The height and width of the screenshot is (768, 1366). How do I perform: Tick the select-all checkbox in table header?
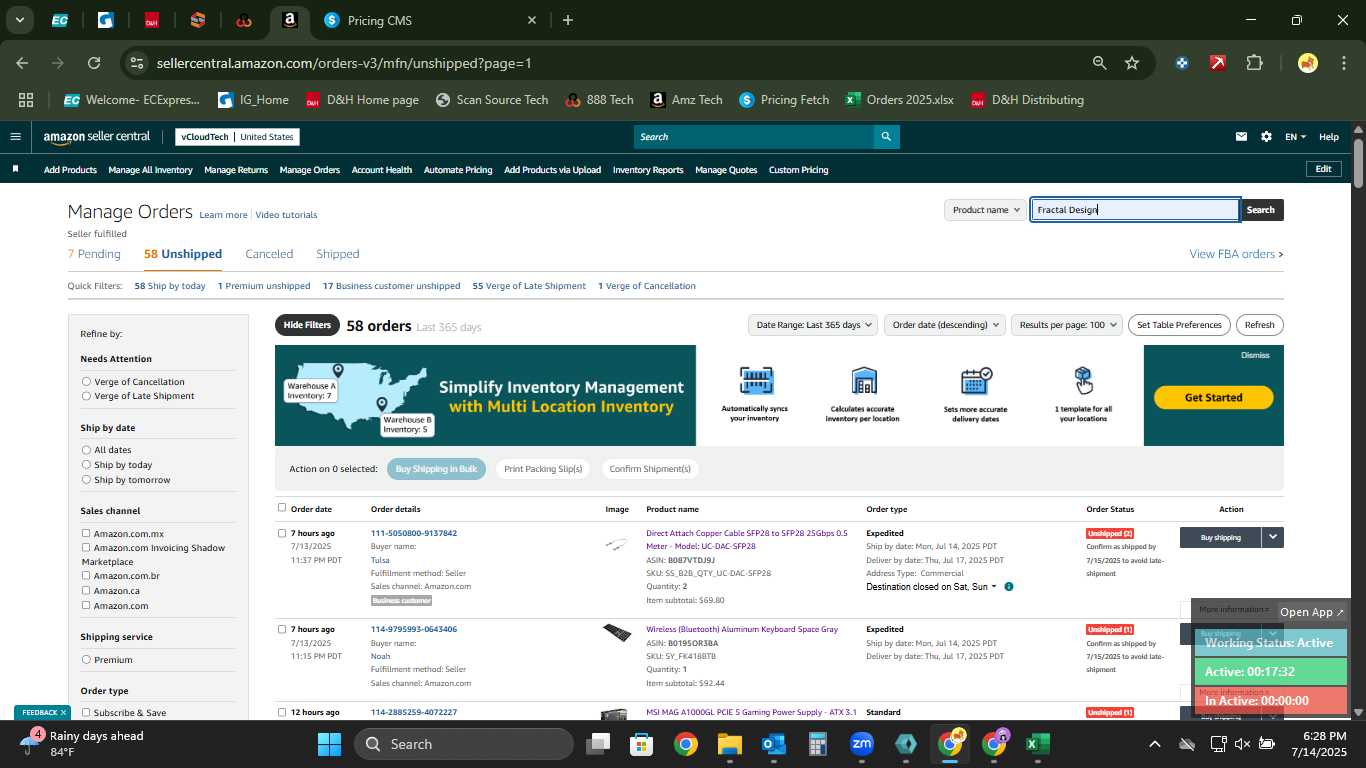click(x=282, y=508)
